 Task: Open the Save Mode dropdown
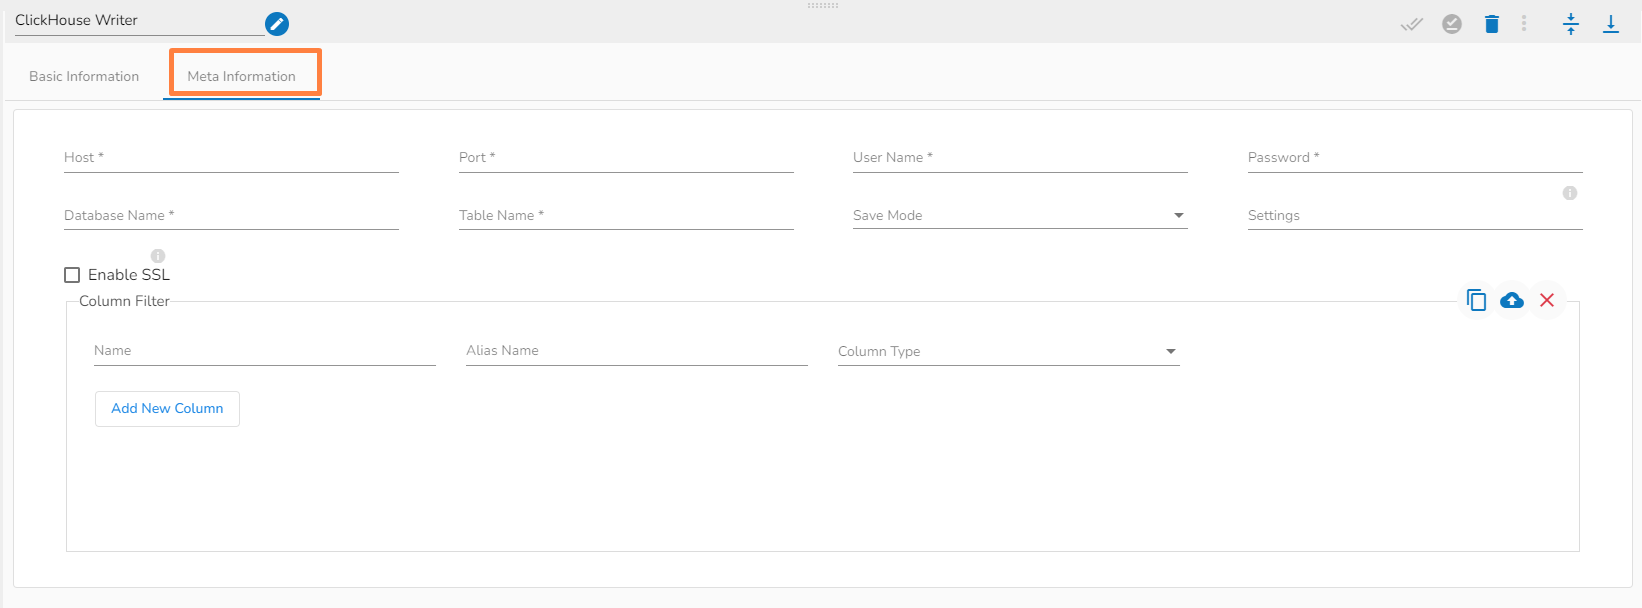click(x=1020, y=215)
